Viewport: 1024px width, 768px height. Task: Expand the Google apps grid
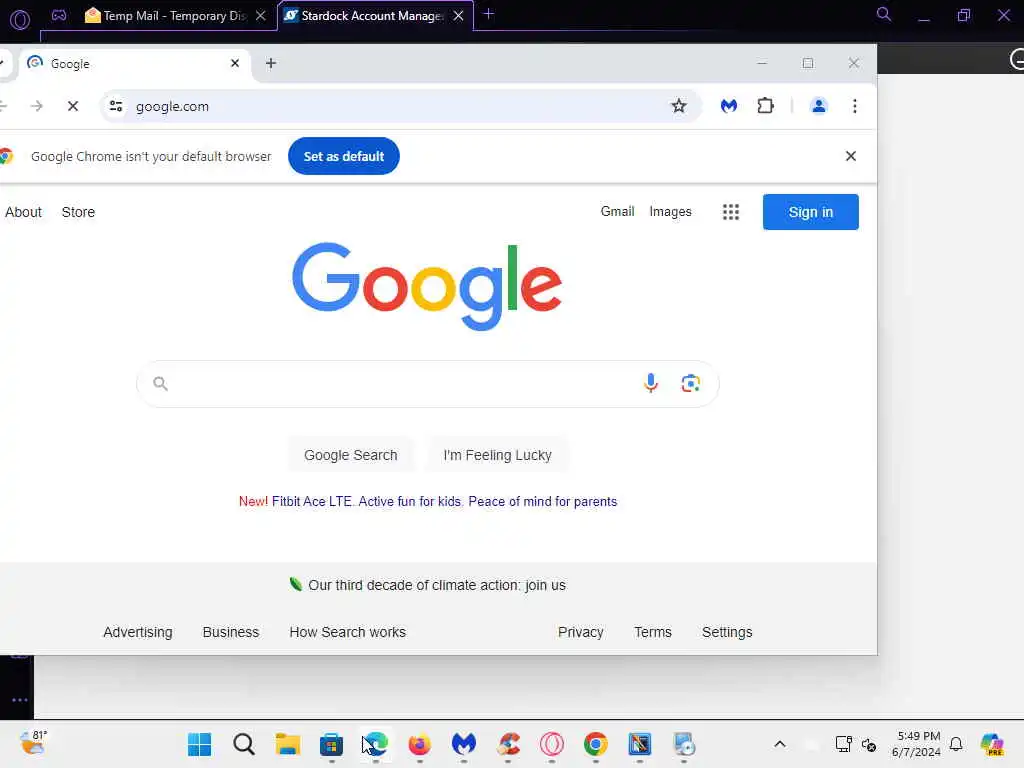[731, 212]
